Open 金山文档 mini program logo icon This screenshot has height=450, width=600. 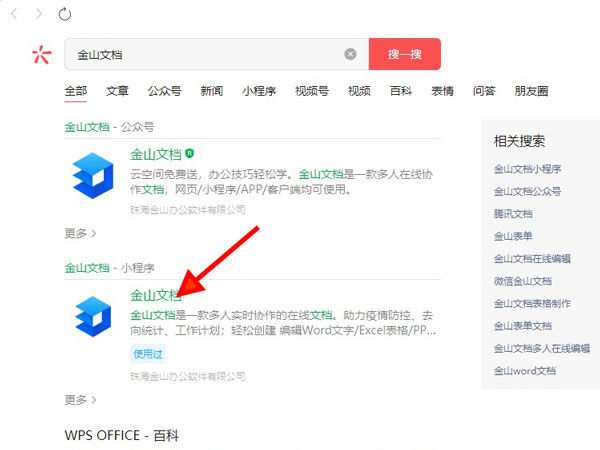point(93,315)
